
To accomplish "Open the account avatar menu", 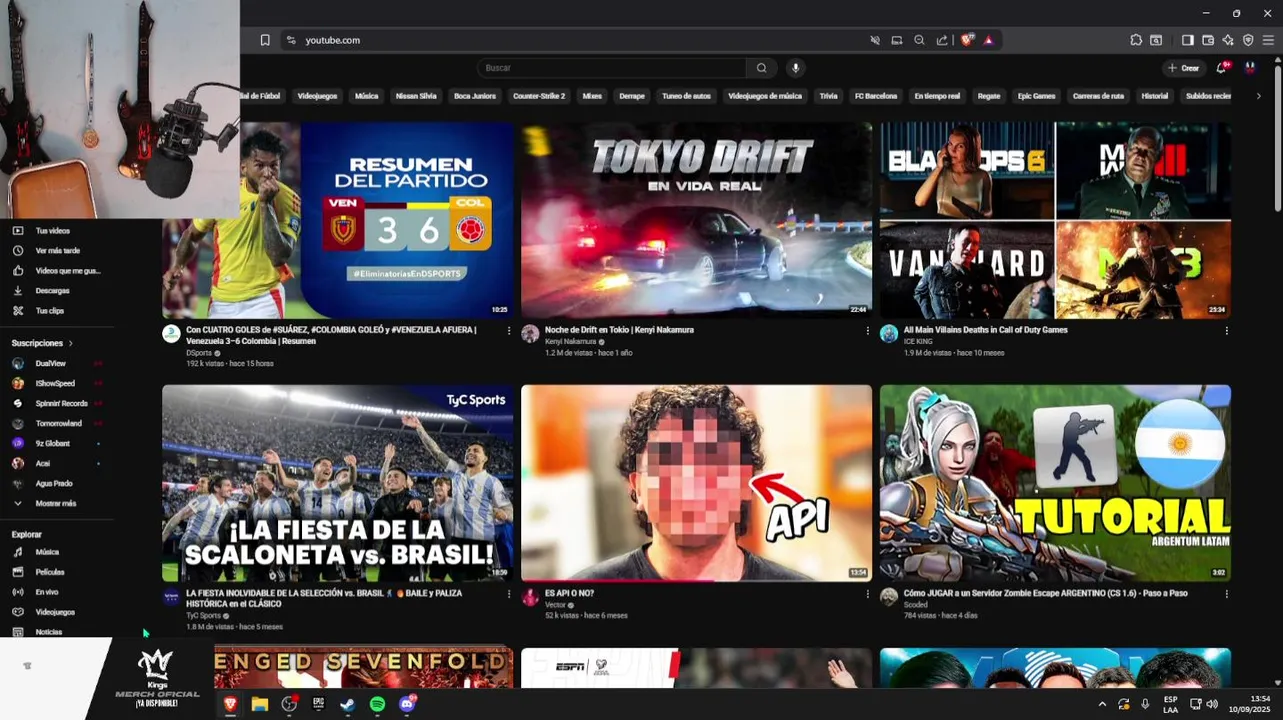I will tap(1250, 68).
